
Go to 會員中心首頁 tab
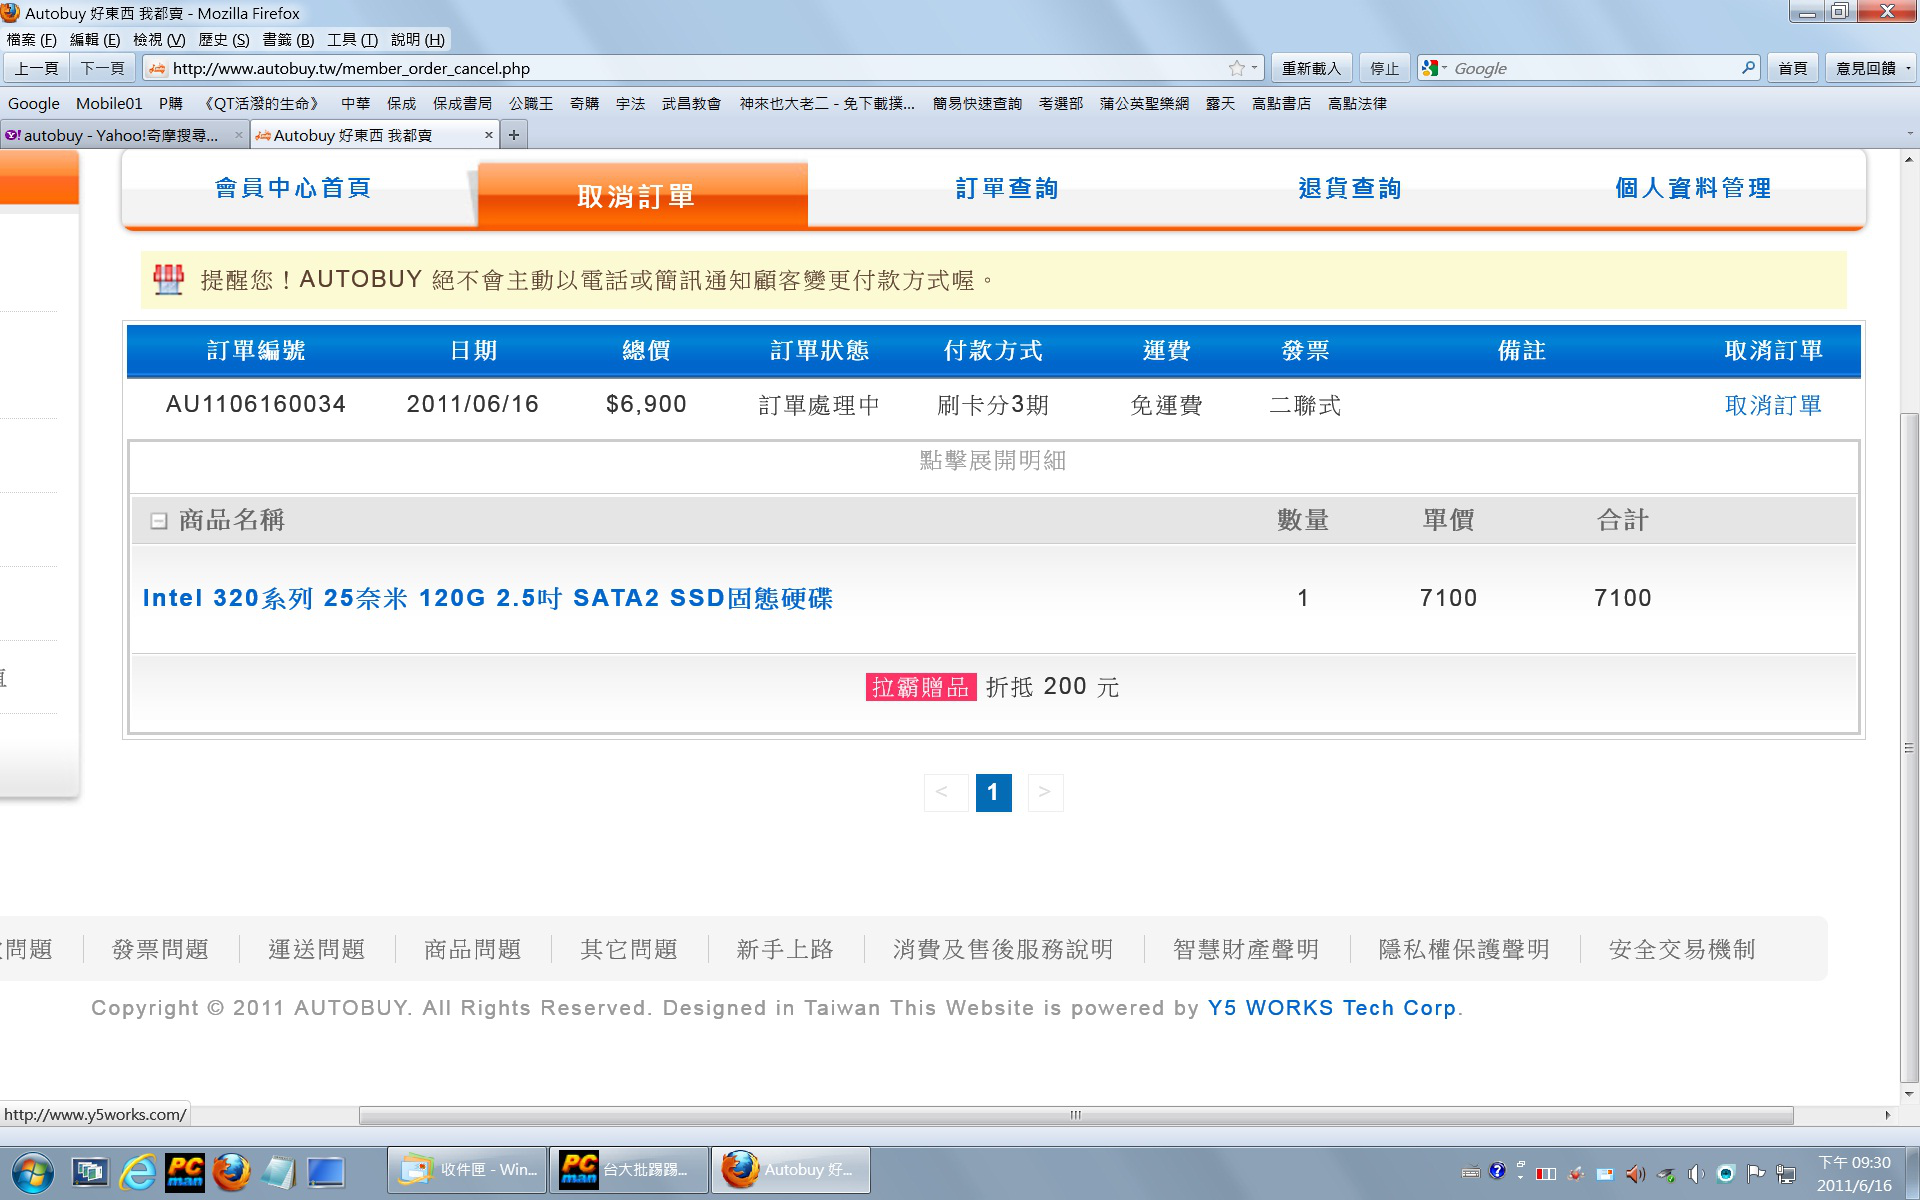pyautogui.click(x=293, y=188)
